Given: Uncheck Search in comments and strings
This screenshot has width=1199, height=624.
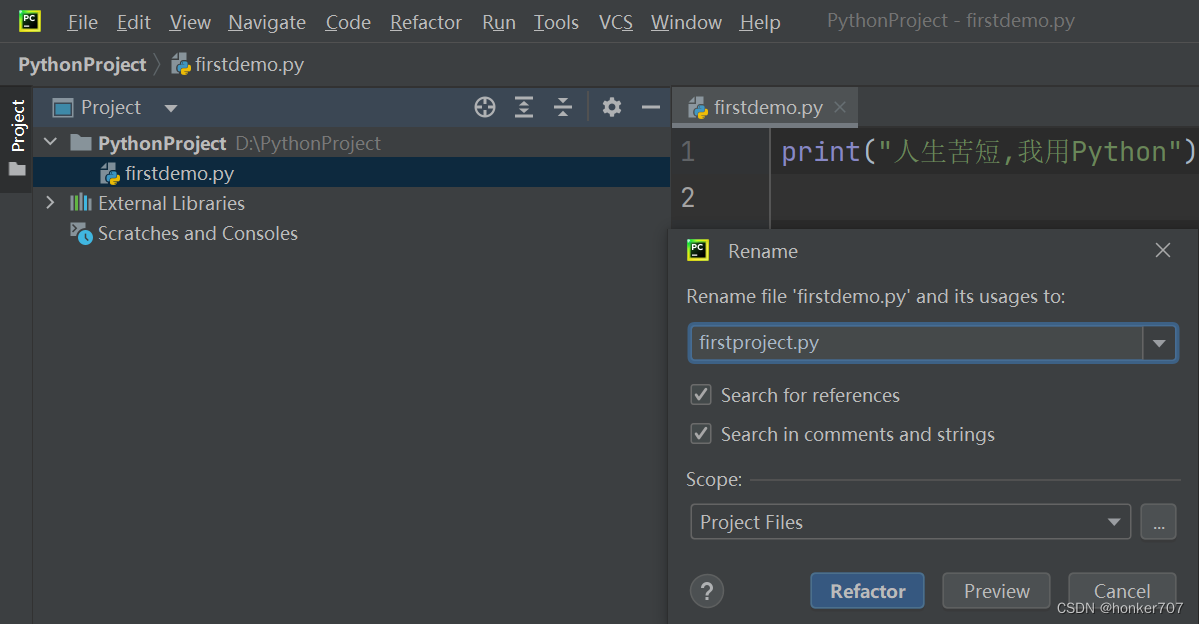Looking at the screenshot, I should pyautogui.click(x=700, y=434).
